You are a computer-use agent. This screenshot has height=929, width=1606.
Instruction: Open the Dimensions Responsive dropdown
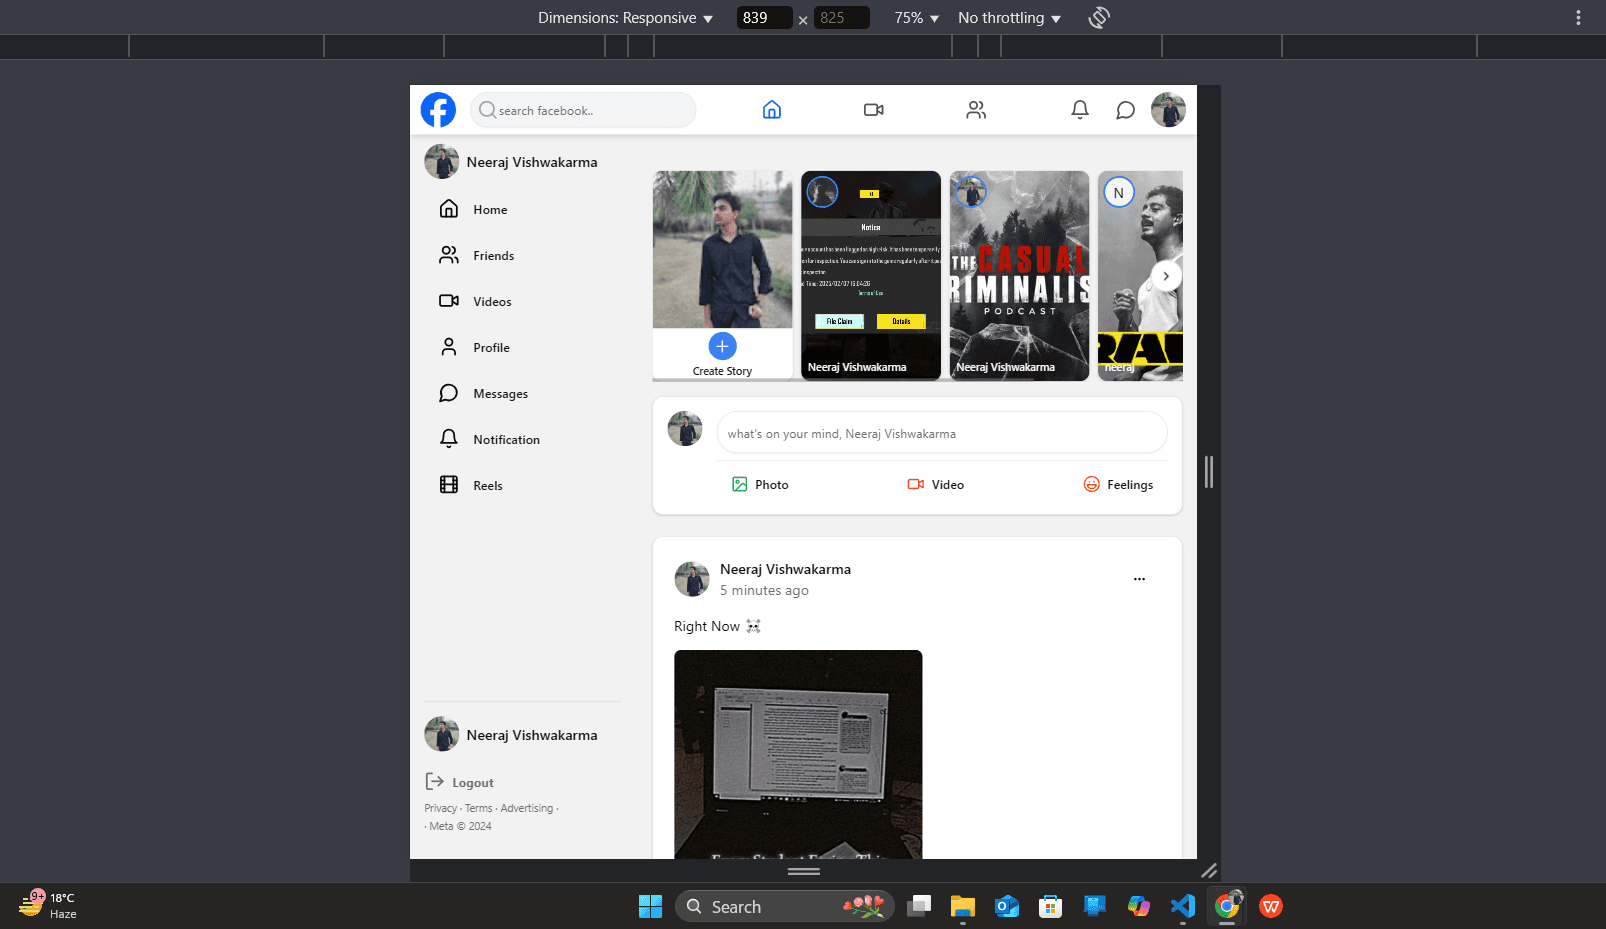click(626, 17)
